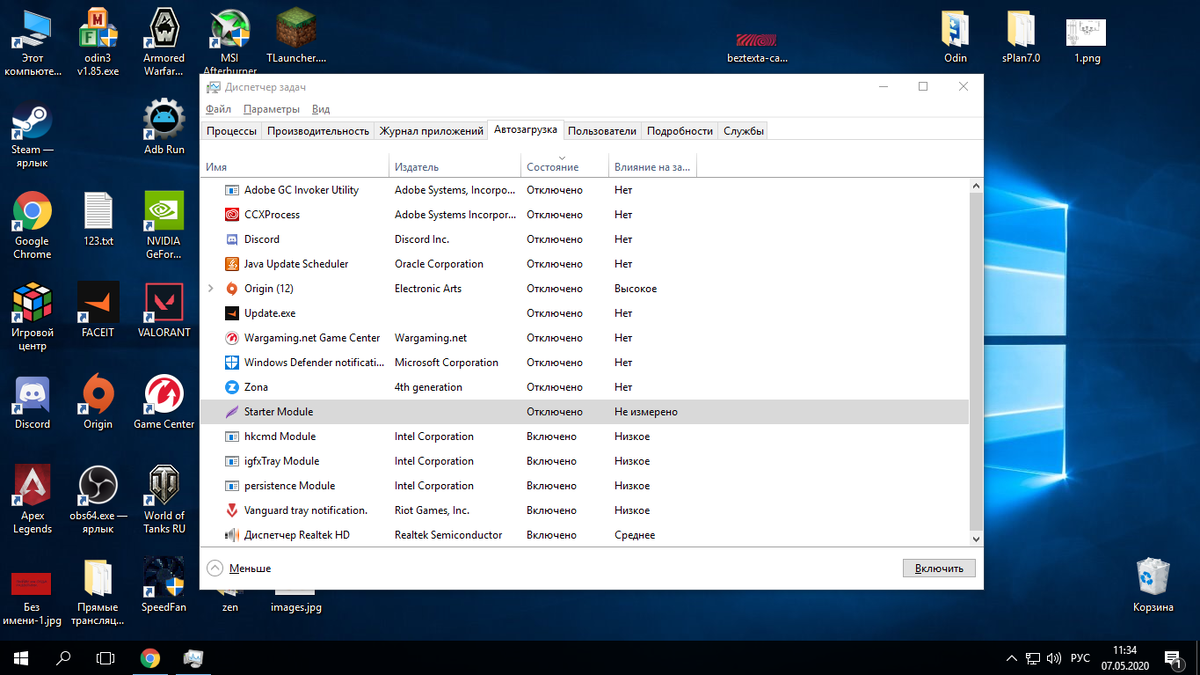Image resolution: width=1200 pixels, height=675 pixels.
Task: Select the VALORANT desktop shortcut
Action: coord(164,310)
